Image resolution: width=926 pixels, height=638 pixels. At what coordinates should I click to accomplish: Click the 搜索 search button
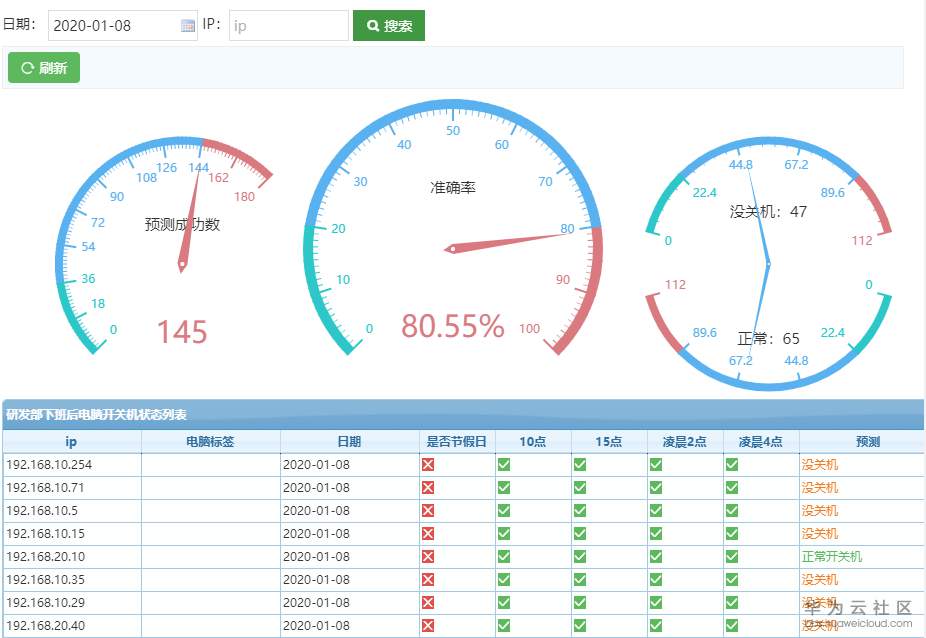(389, 25)
